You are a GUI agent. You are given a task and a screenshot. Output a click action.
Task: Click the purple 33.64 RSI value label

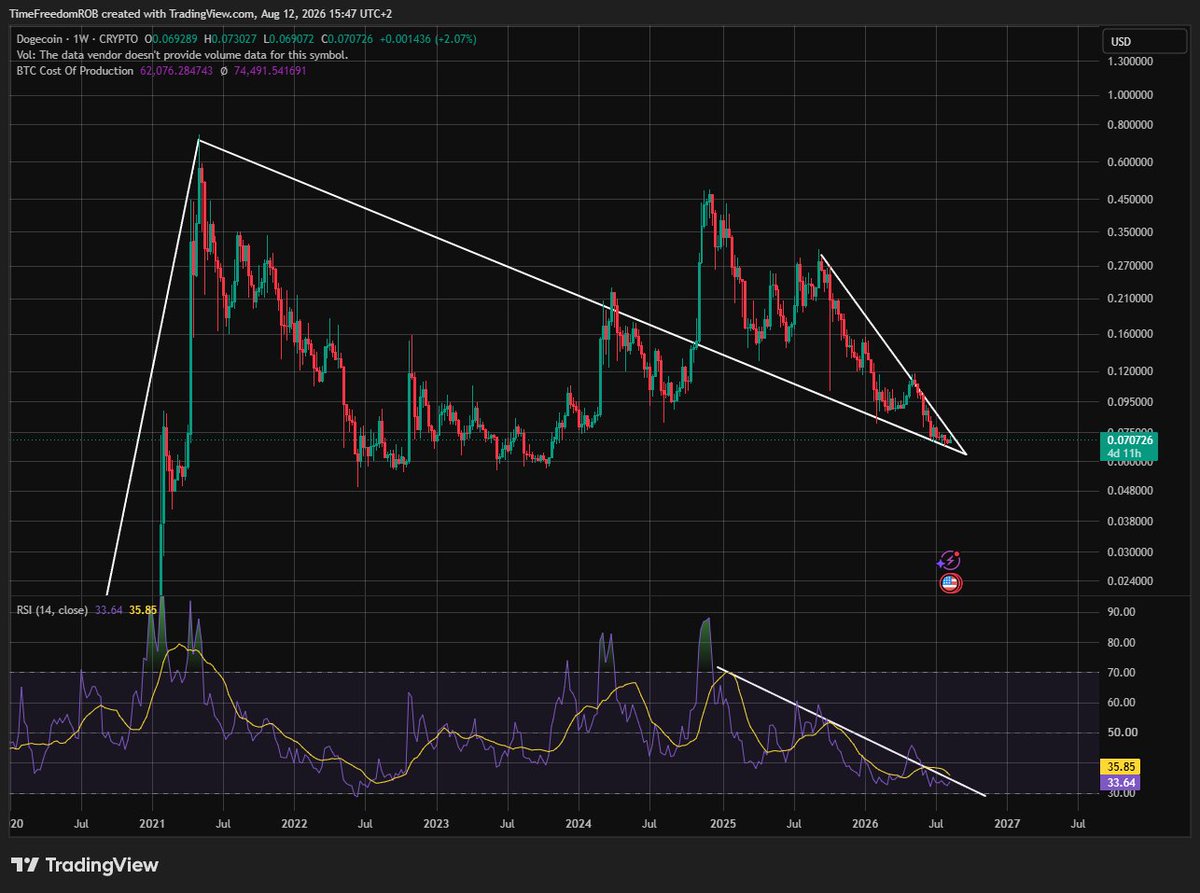click(1122, 782)
